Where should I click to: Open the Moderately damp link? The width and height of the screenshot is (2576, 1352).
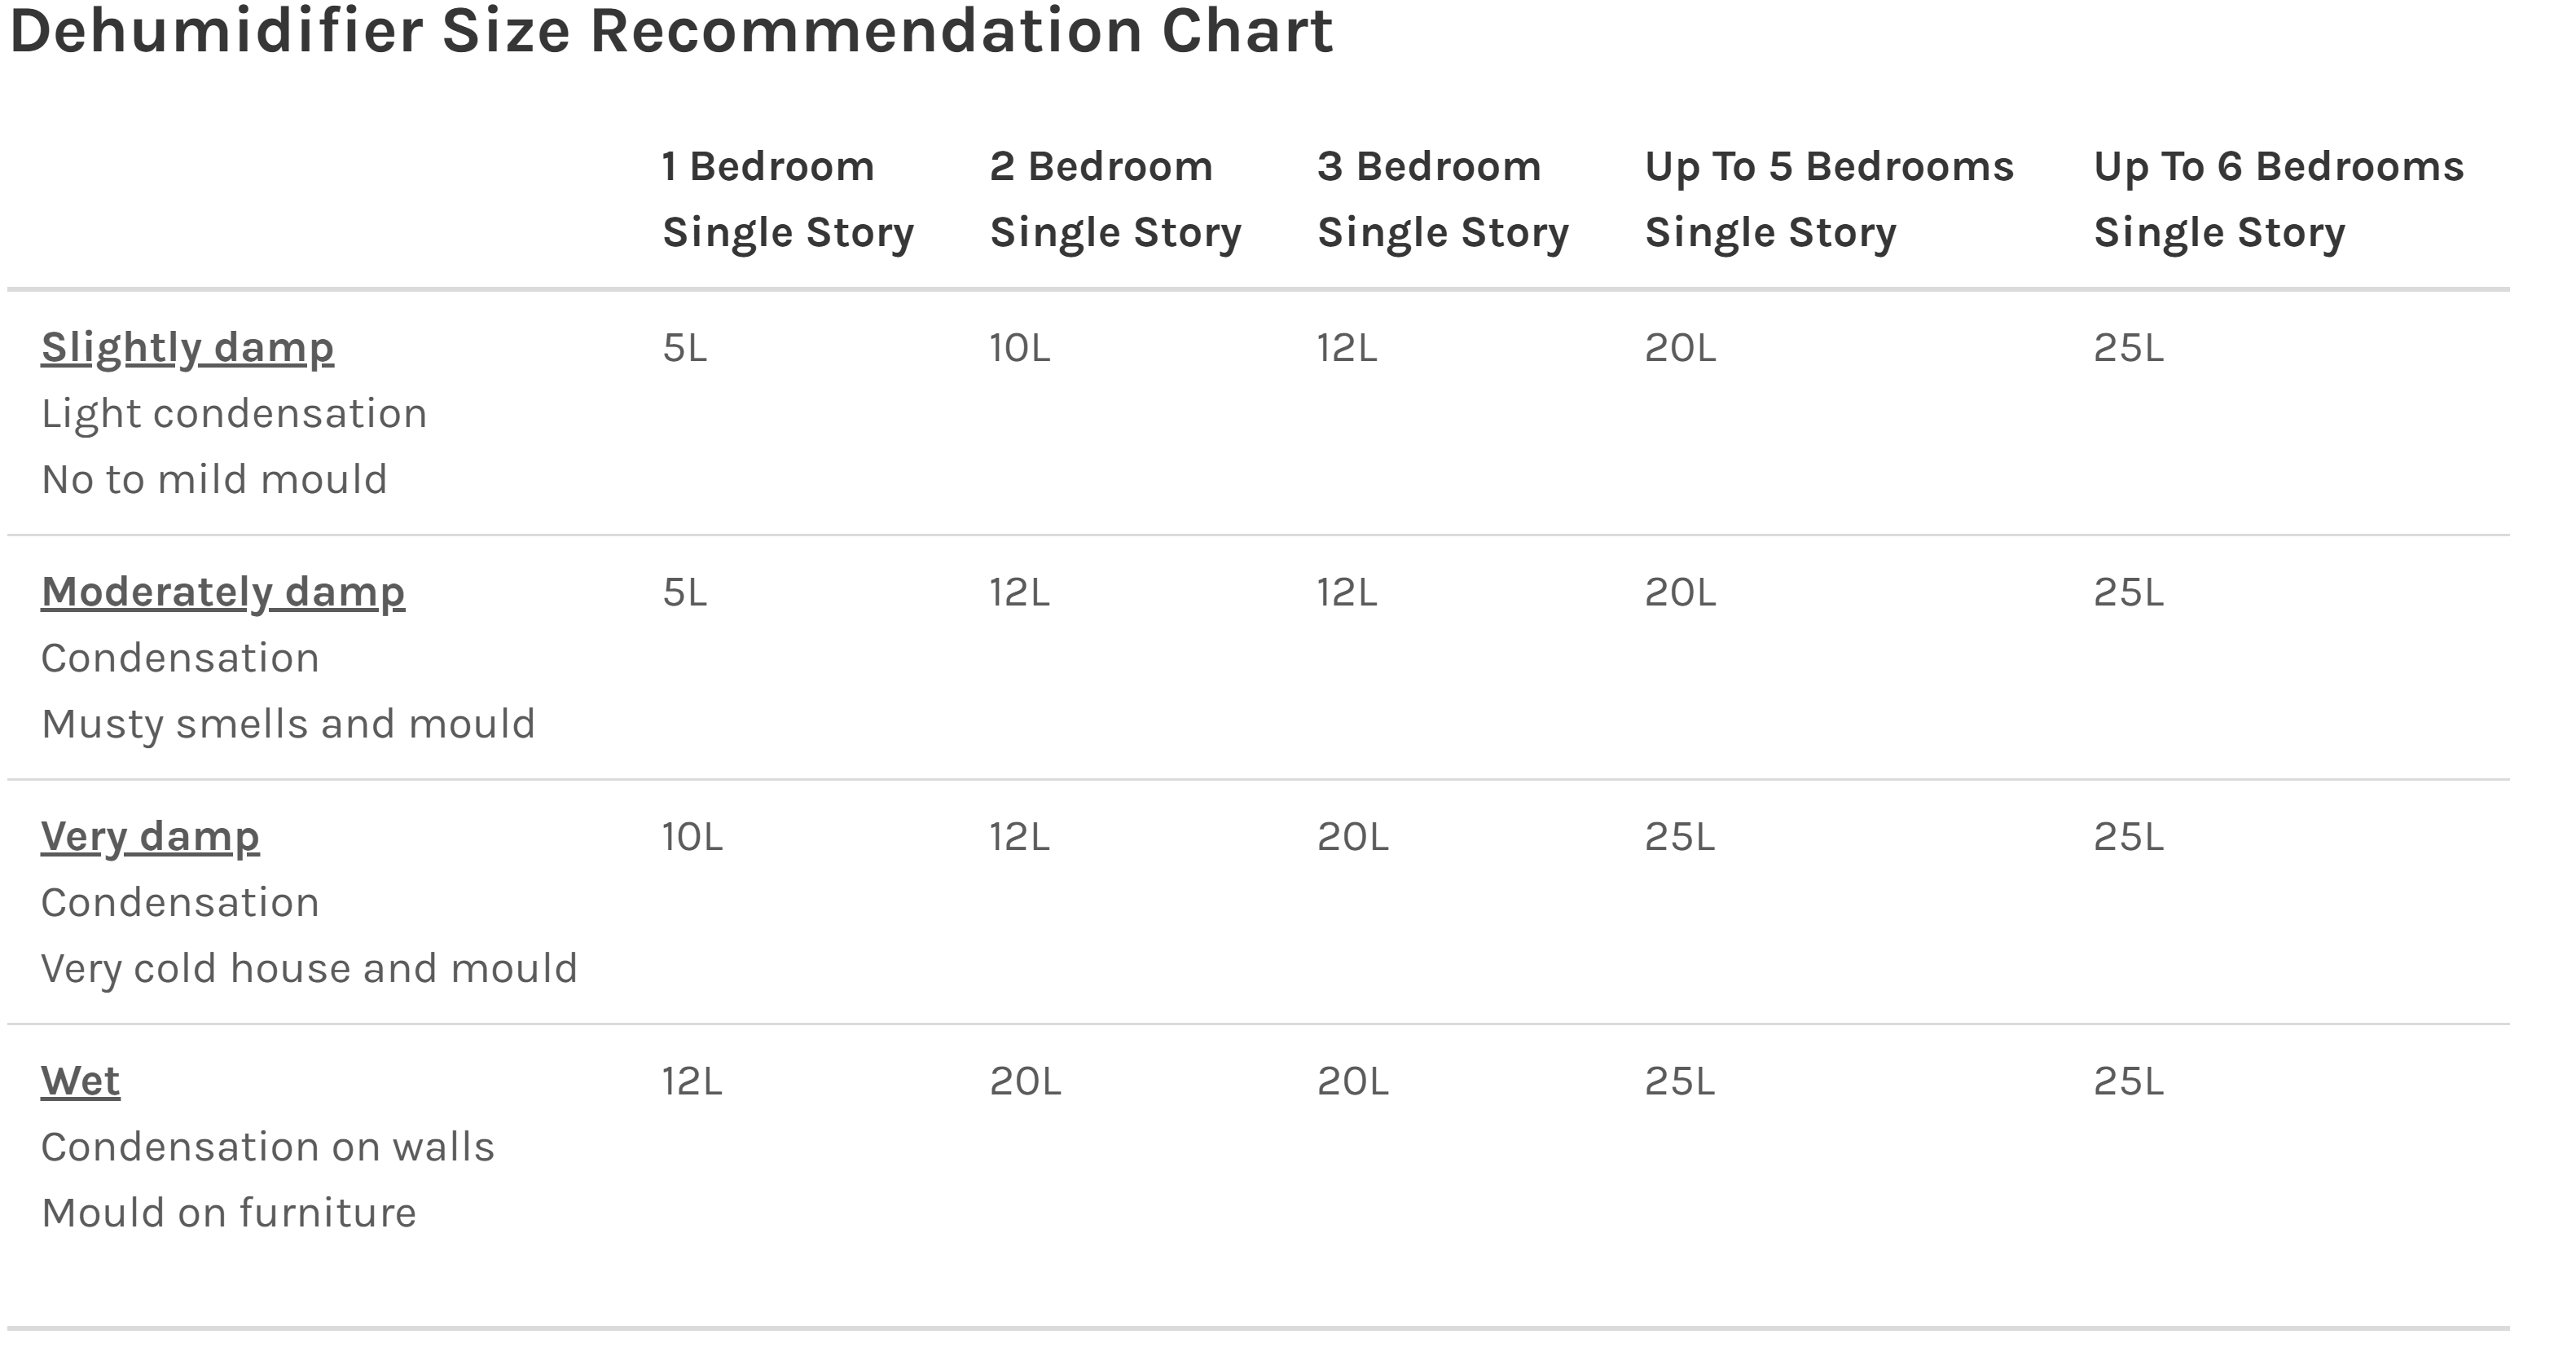[223, 592]
